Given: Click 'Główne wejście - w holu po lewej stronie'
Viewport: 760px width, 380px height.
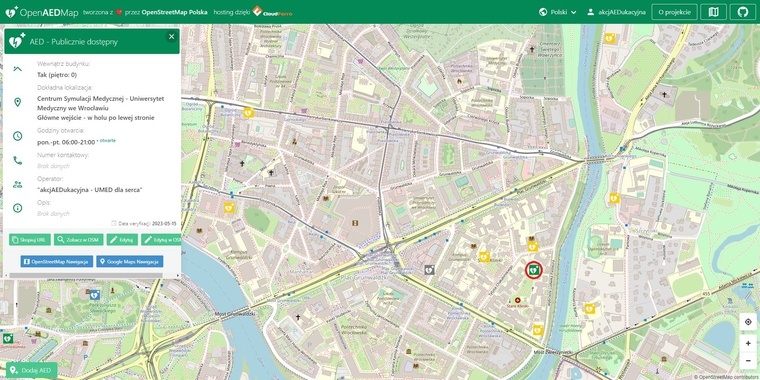Looking at the screenshot, I should (95, 117).
